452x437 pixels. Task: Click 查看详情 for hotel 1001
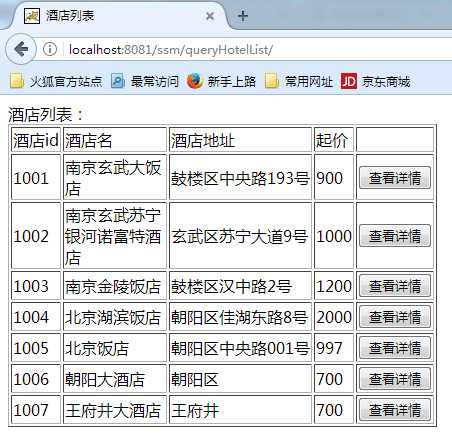tap(395, 178)
